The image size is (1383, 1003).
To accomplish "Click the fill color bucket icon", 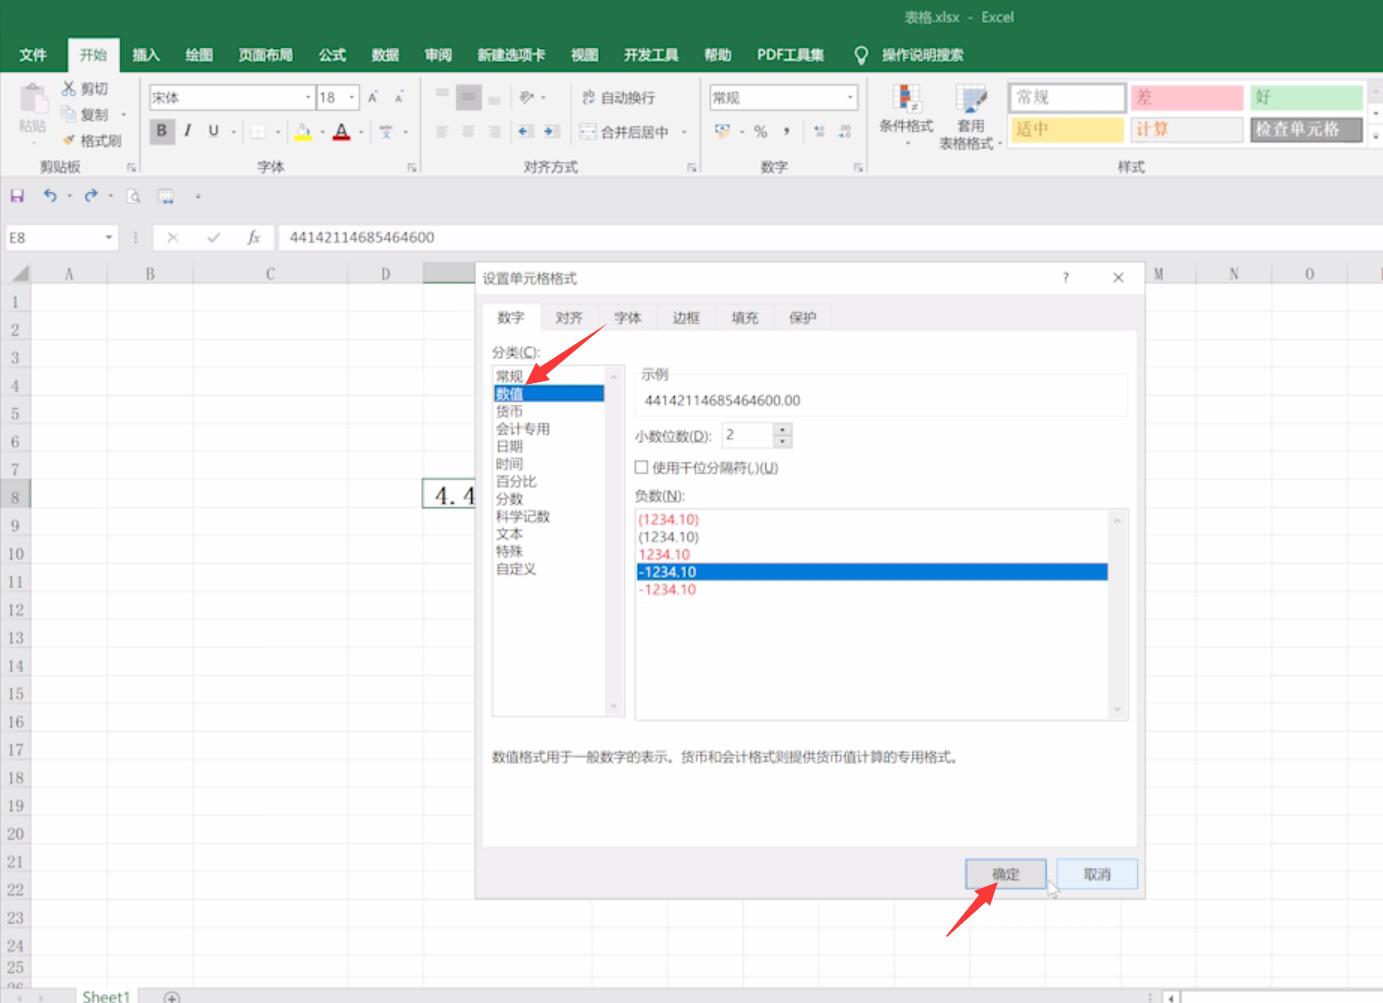I will click(x=302, y=131).
